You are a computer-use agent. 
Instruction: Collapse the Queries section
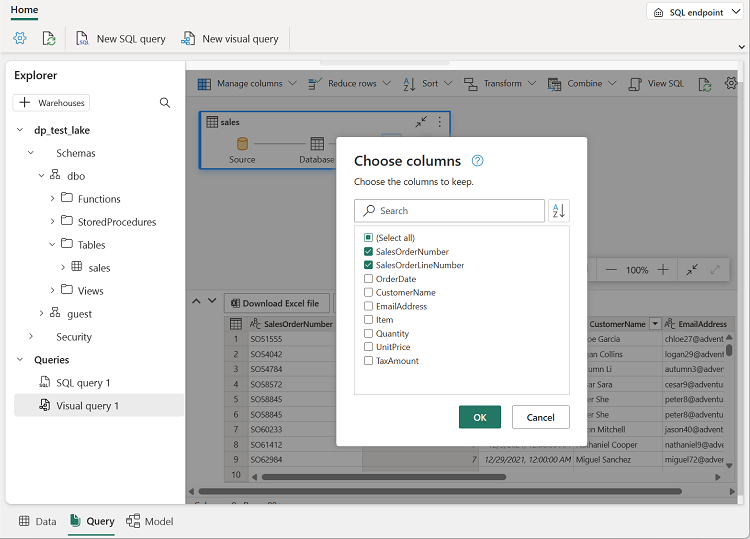tap(20, 359)
